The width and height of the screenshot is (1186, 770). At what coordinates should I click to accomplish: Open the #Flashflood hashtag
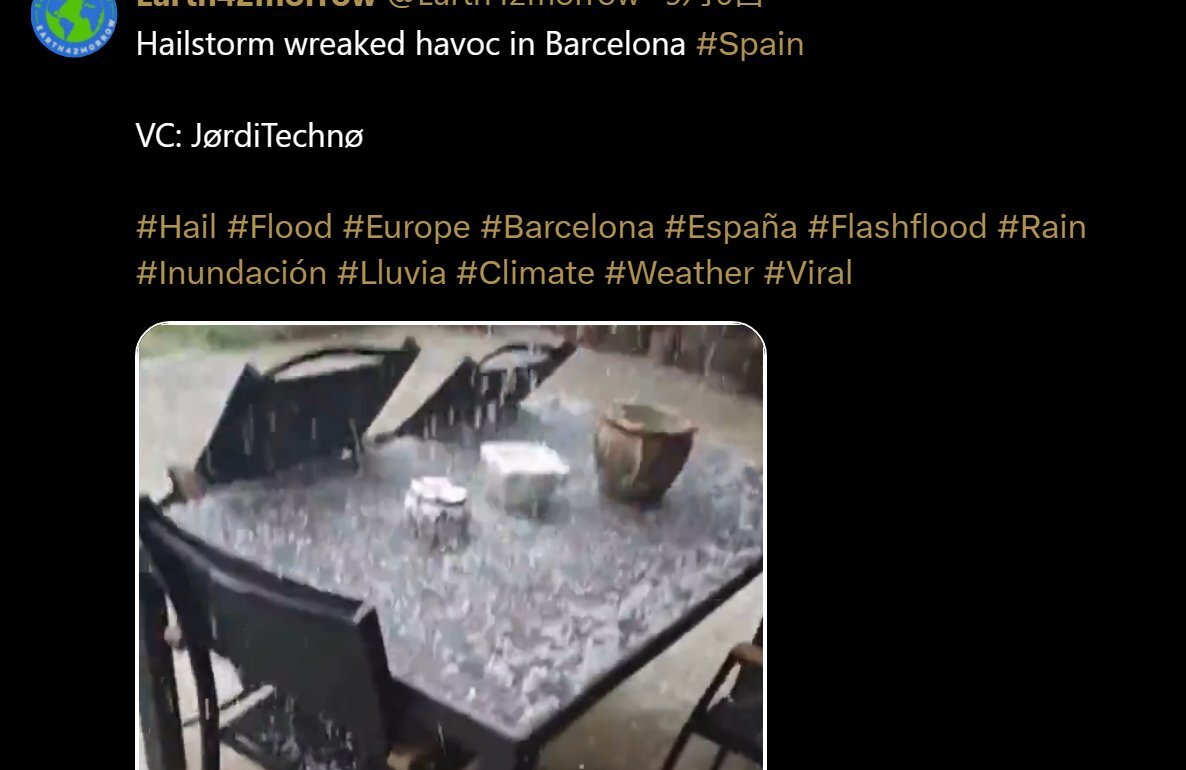pyautogui.click(x=897, y=227)
